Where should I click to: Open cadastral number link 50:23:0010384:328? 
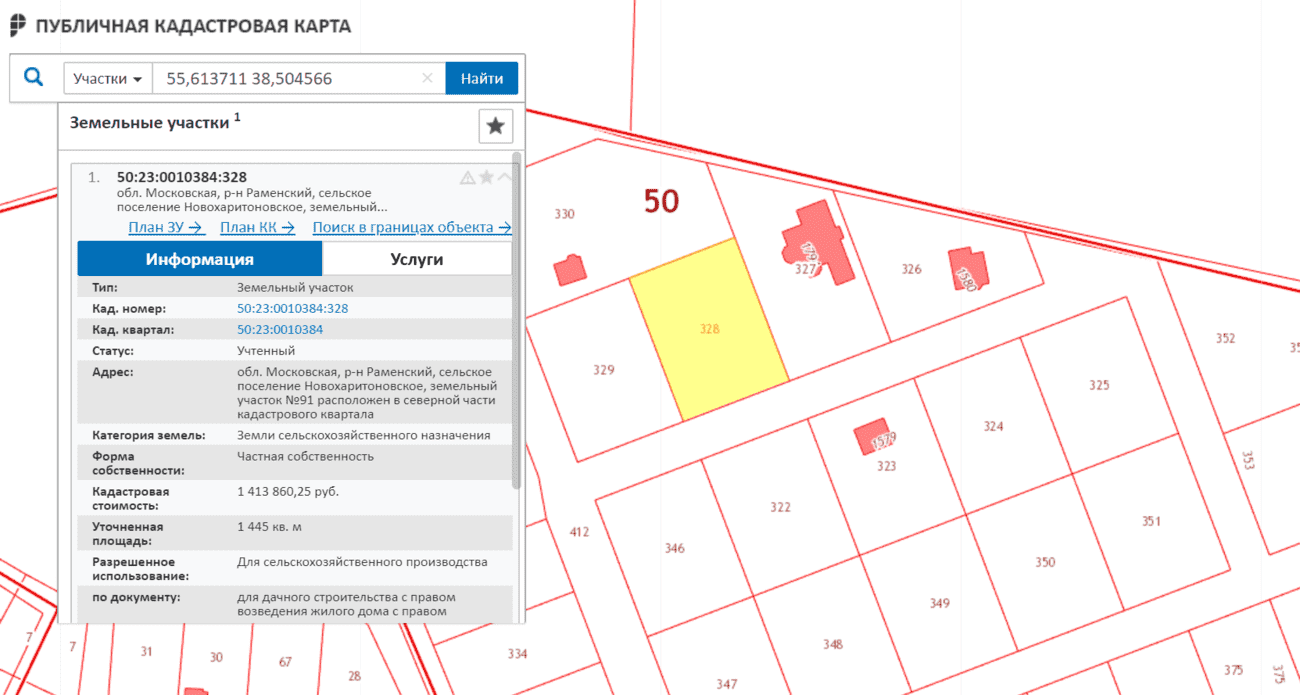pyautogui.click(x=293, y=308)
